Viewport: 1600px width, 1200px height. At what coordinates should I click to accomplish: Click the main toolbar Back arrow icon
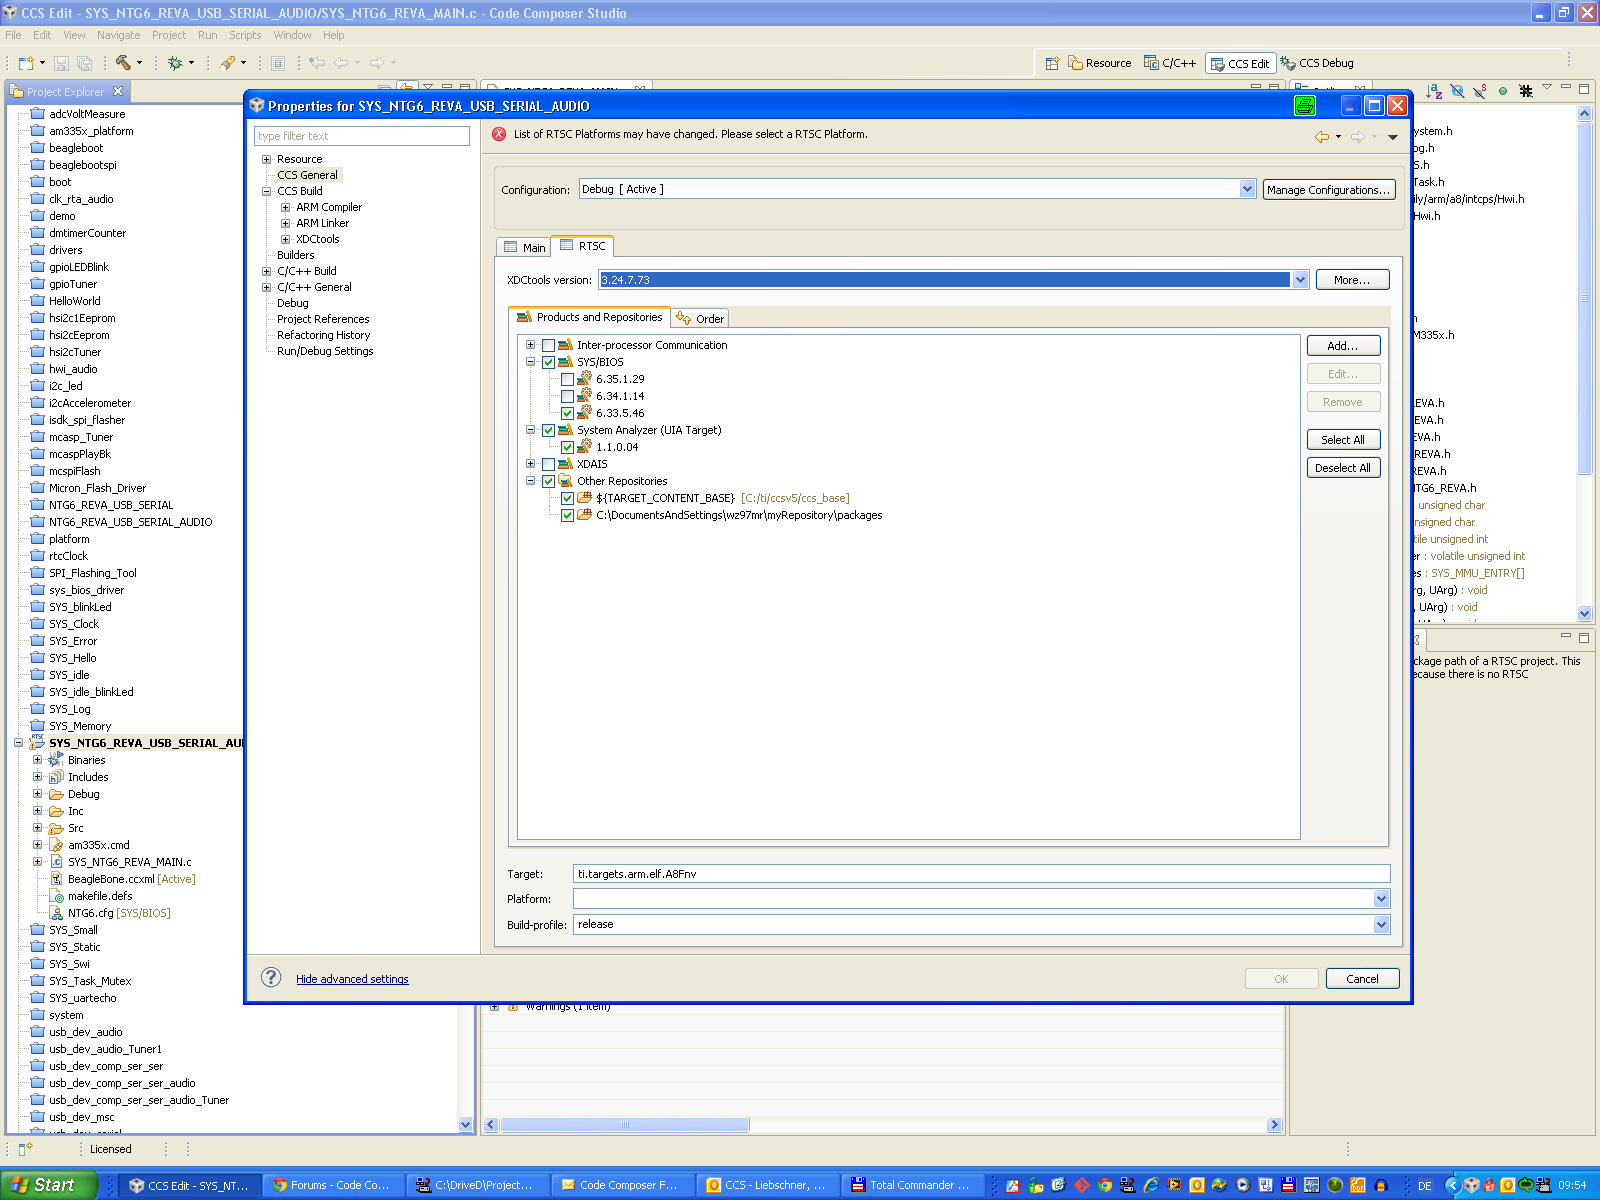[x=341, y=63]
